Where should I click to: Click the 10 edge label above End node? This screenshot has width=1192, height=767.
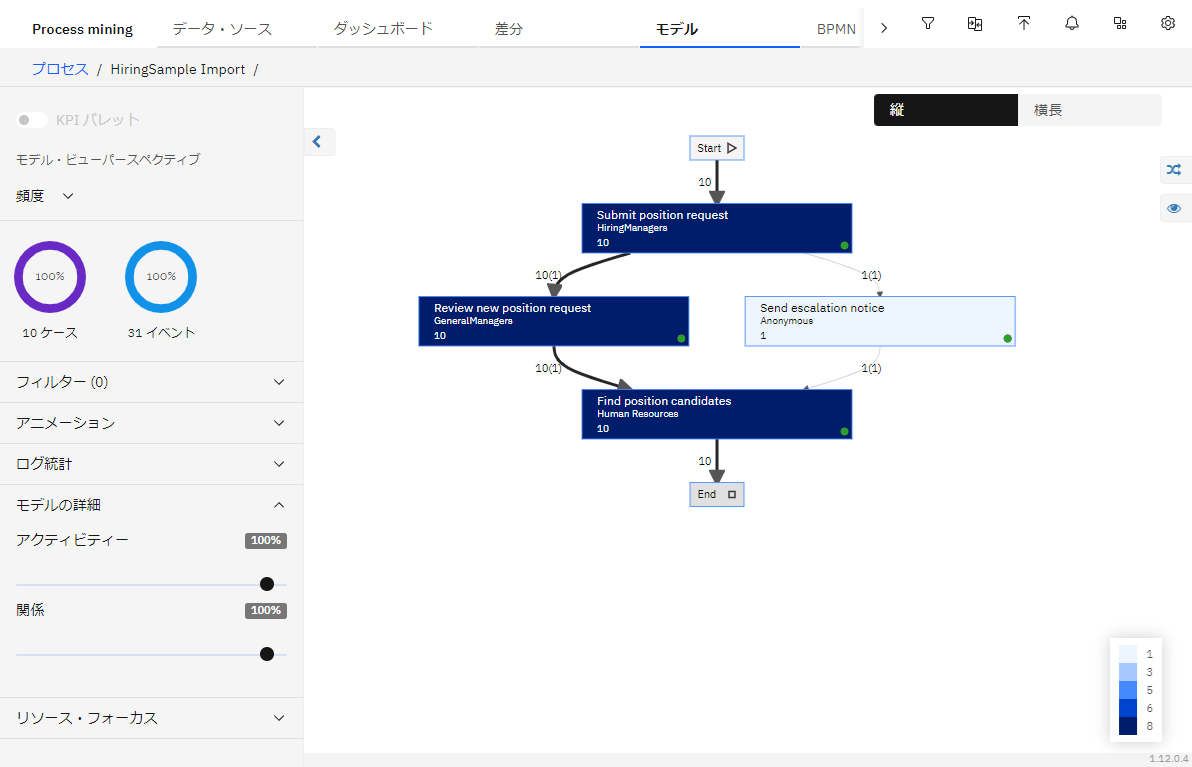pyautogui.click(x=705, y=461)
